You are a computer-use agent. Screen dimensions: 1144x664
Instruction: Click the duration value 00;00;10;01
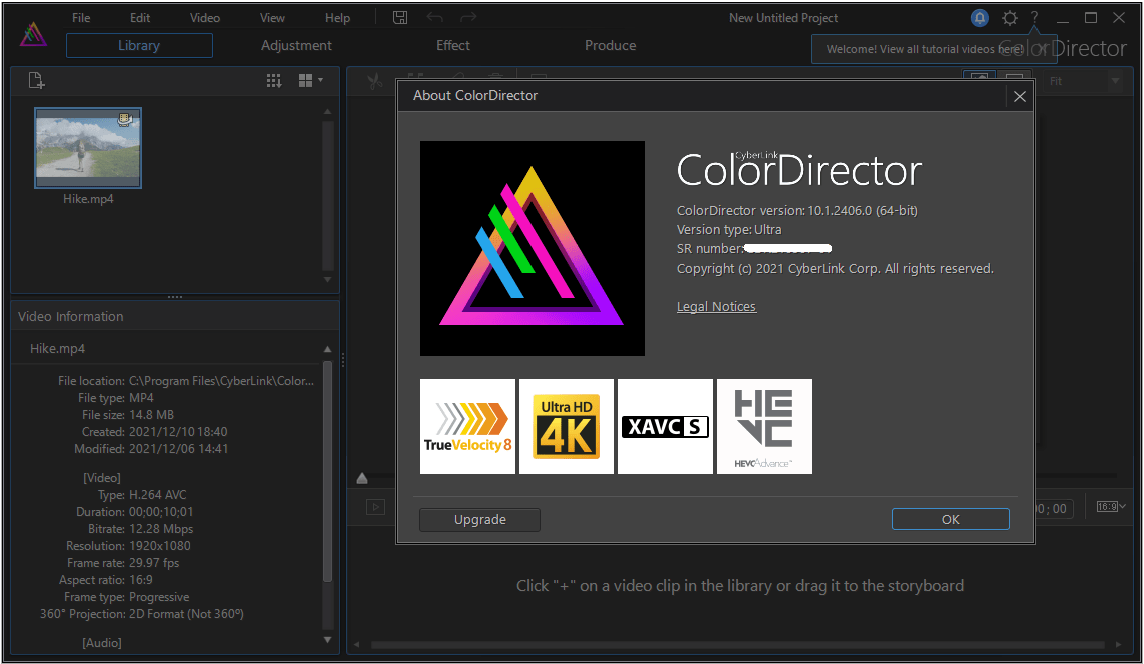click(x=161, y=511)
